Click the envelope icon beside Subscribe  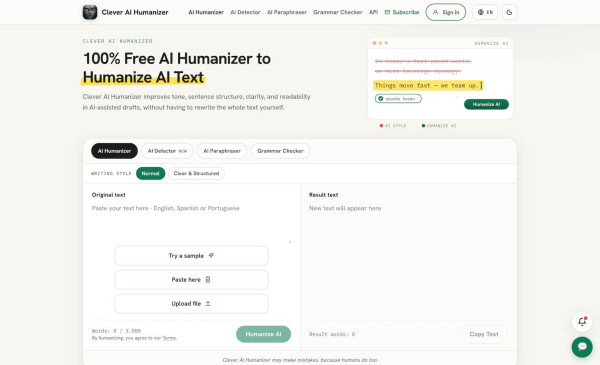click(387, 12)
